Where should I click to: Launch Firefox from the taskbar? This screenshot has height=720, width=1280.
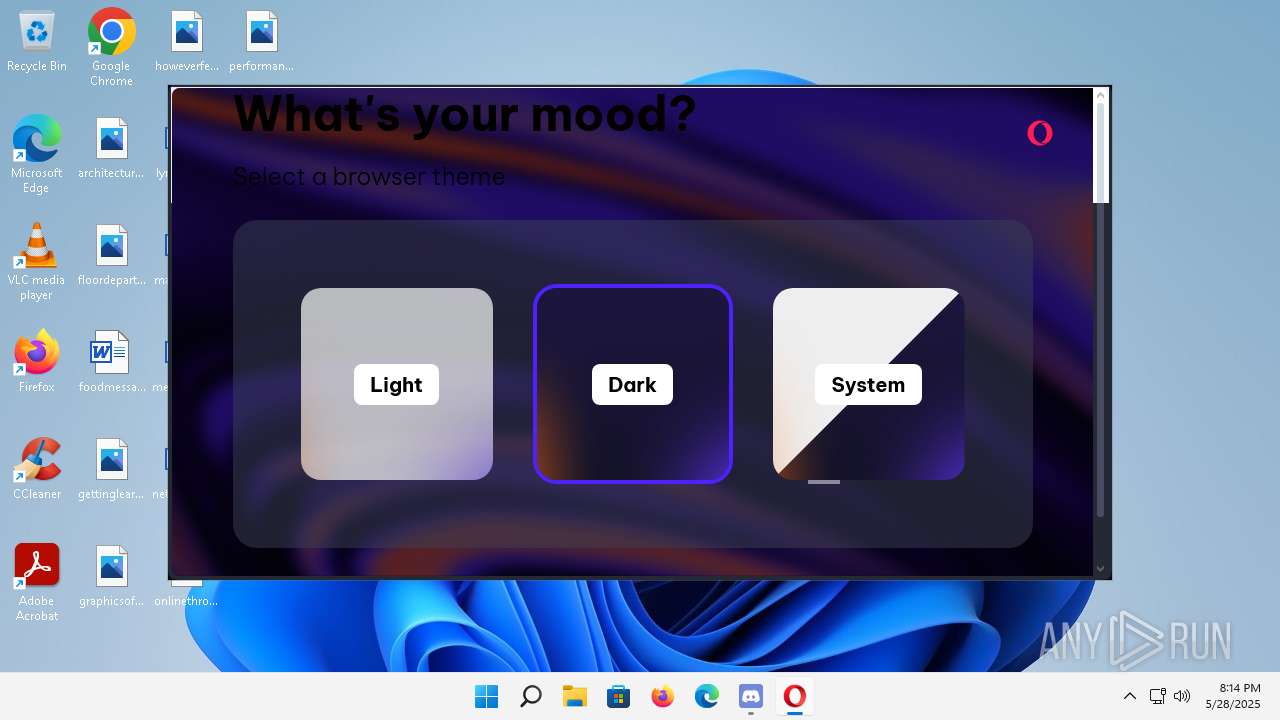[663, 696]
